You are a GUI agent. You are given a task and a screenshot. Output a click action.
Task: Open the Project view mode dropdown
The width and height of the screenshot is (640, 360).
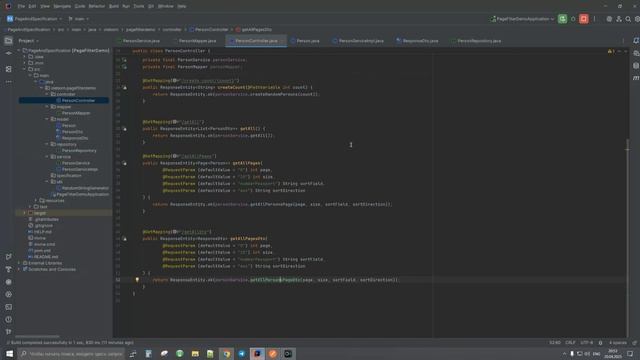point(29,41)
